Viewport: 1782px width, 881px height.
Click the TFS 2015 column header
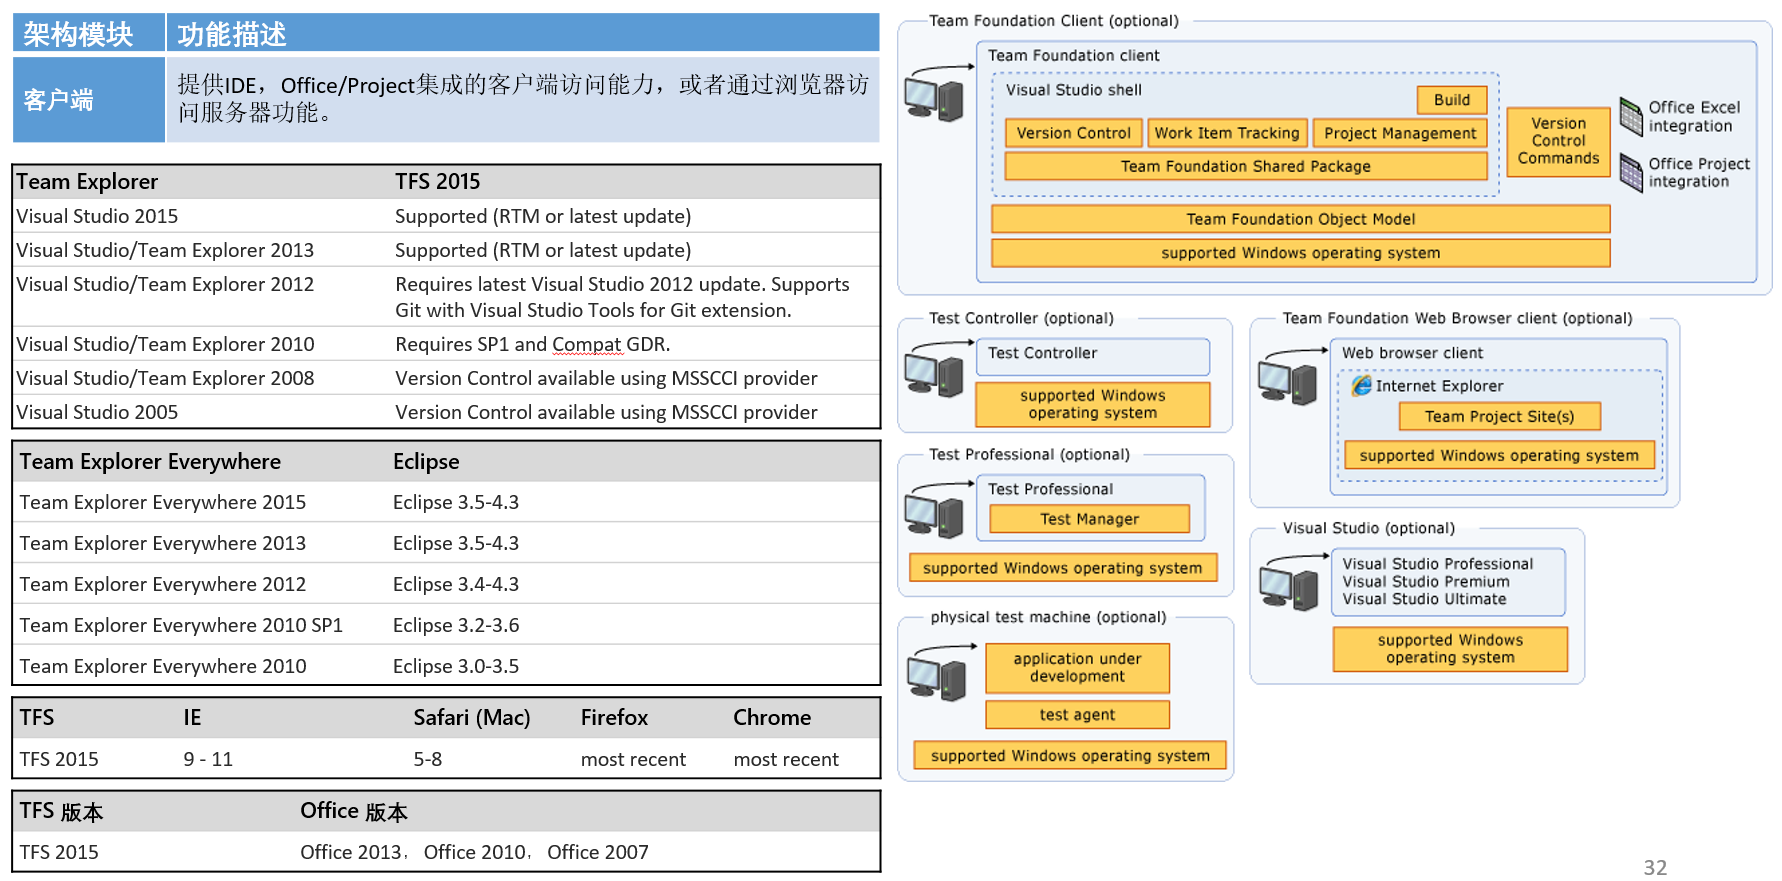pyautogui.click(x=438, y=182)
